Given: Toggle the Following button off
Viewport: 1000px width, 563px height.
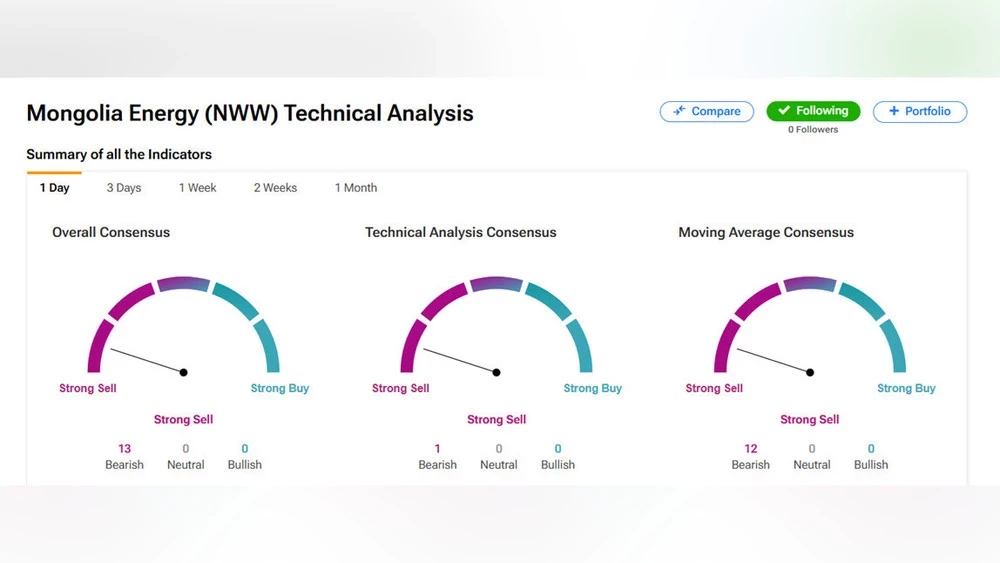Looking at the screenshot, I should pyautogui.click(x=813, y=111).
